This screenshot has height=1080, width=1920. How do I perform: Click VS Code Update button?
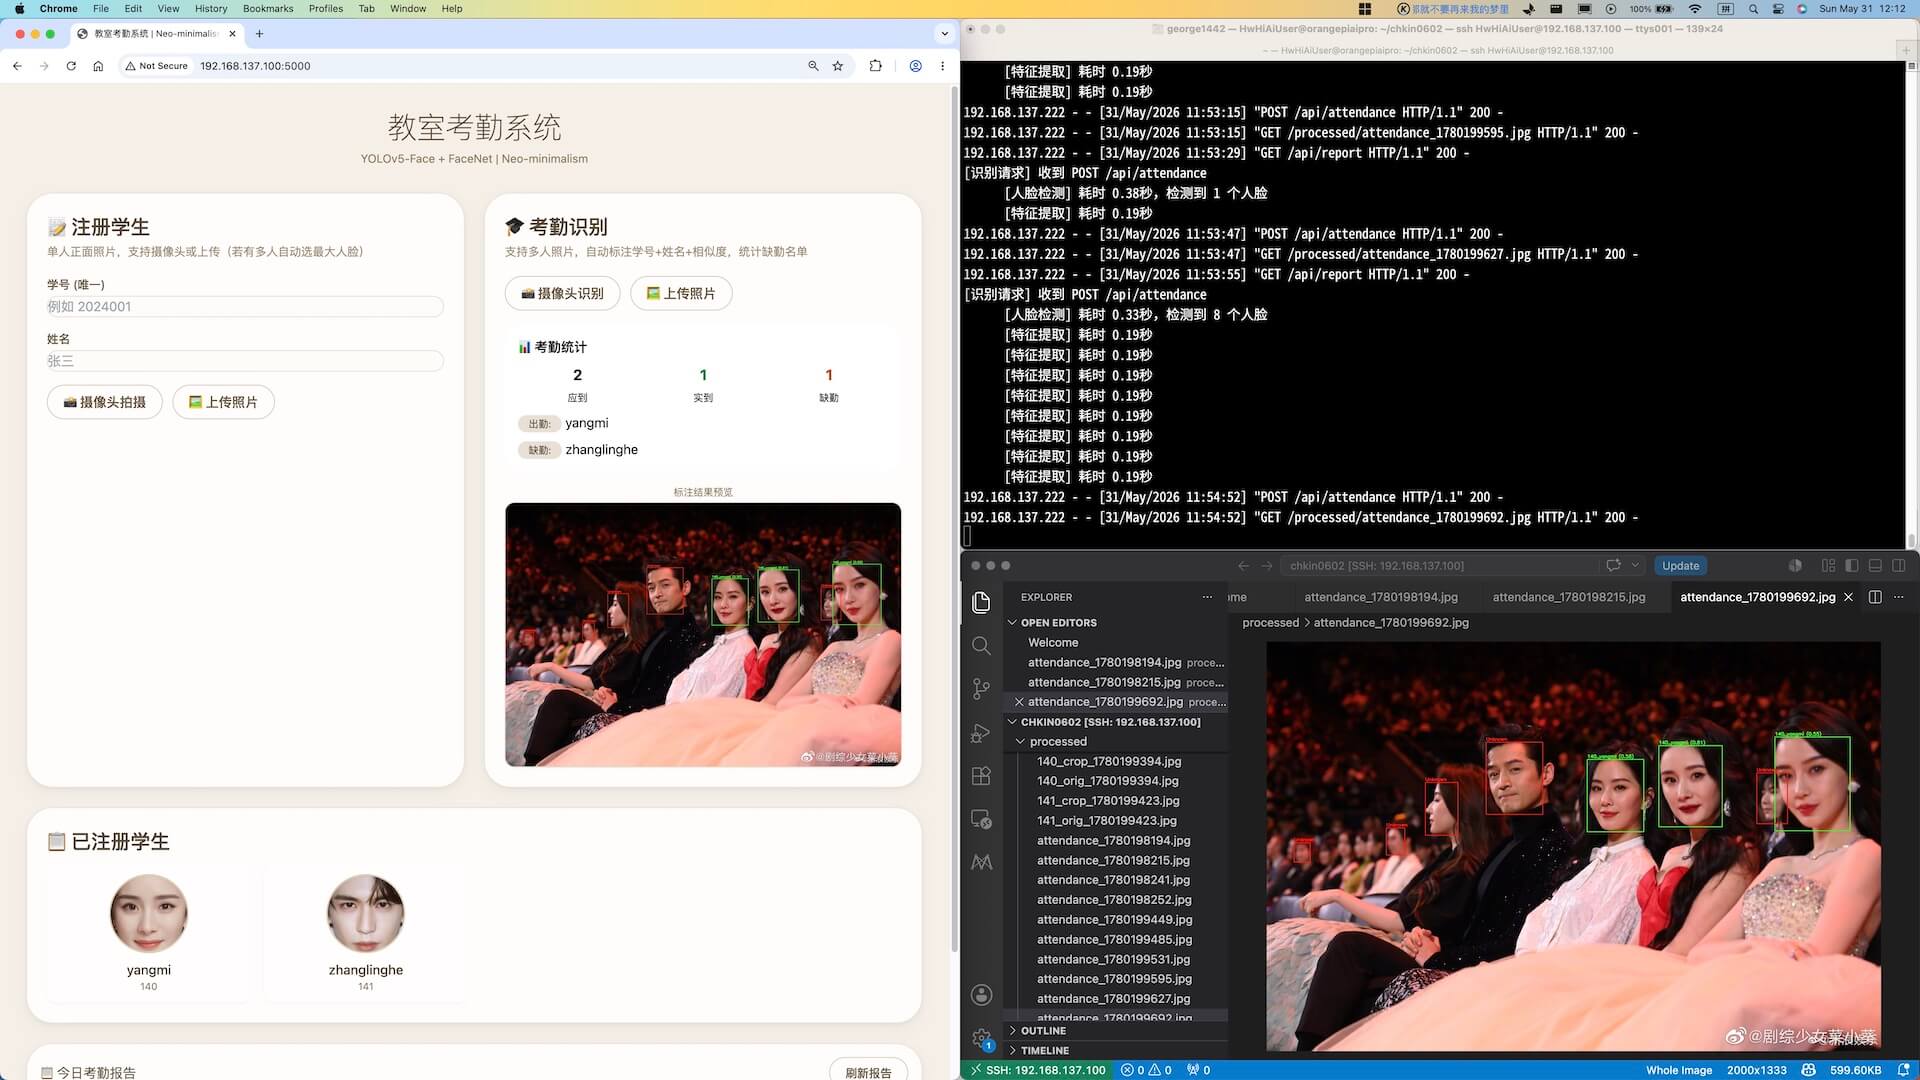[1680, 566]
